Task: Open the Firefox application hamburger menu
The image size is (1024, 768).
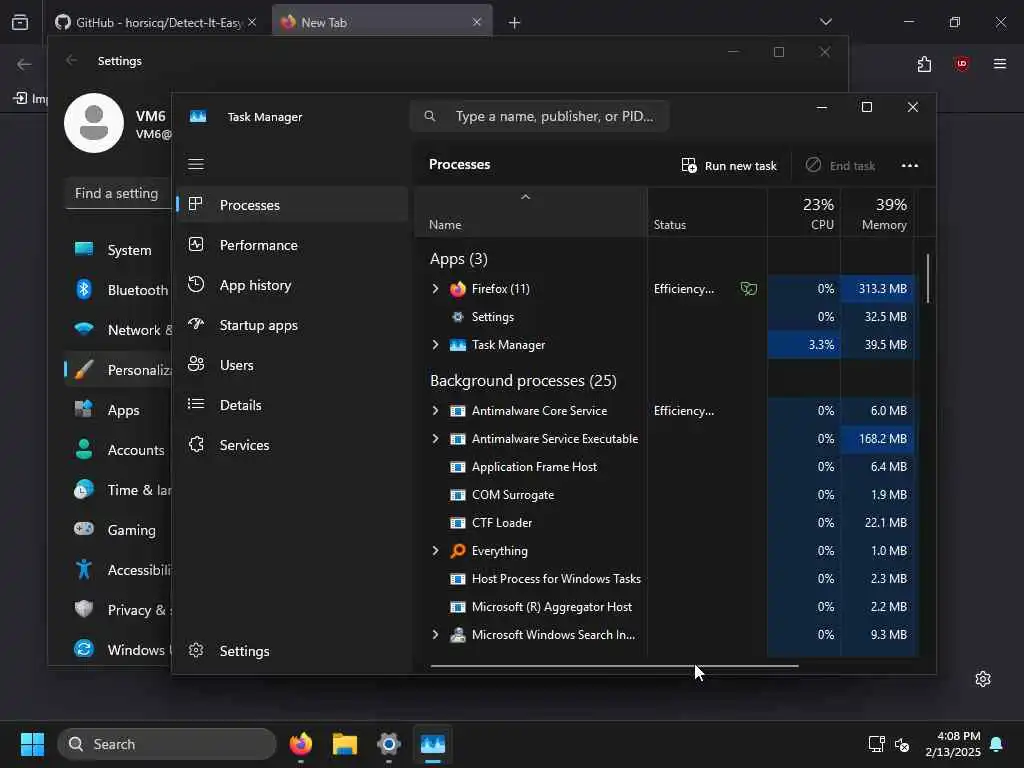Action: [1000, 63]
